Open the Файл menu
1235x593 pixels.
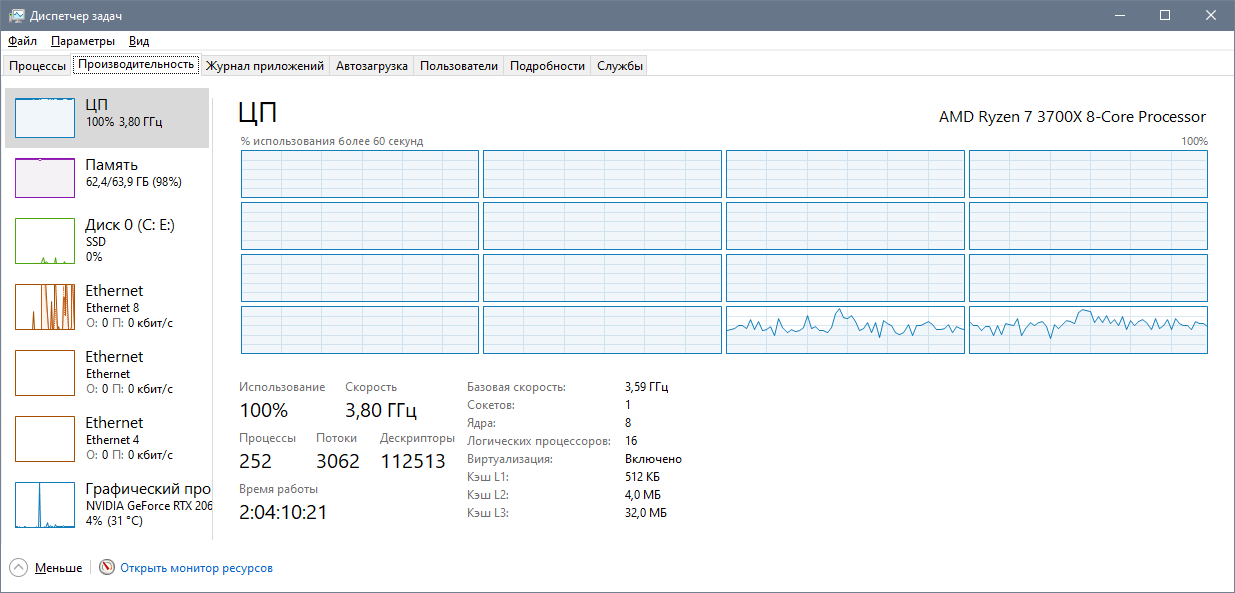tap(23, 41)
